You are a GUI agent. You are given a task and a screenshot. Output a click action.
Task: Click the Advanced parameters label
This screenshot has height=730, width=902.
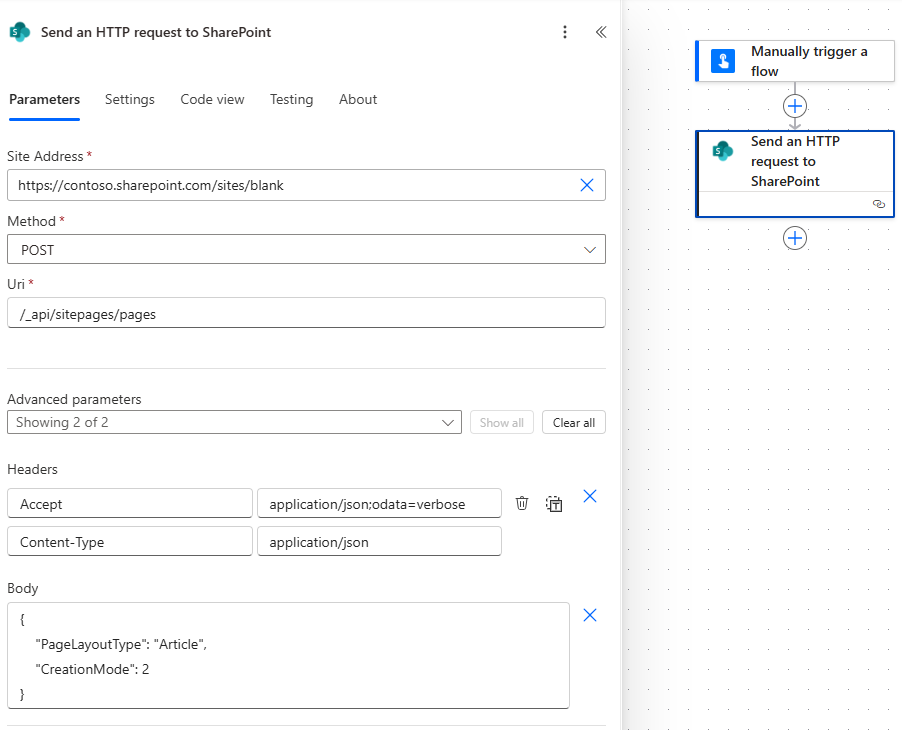click(x=74, y=399)
